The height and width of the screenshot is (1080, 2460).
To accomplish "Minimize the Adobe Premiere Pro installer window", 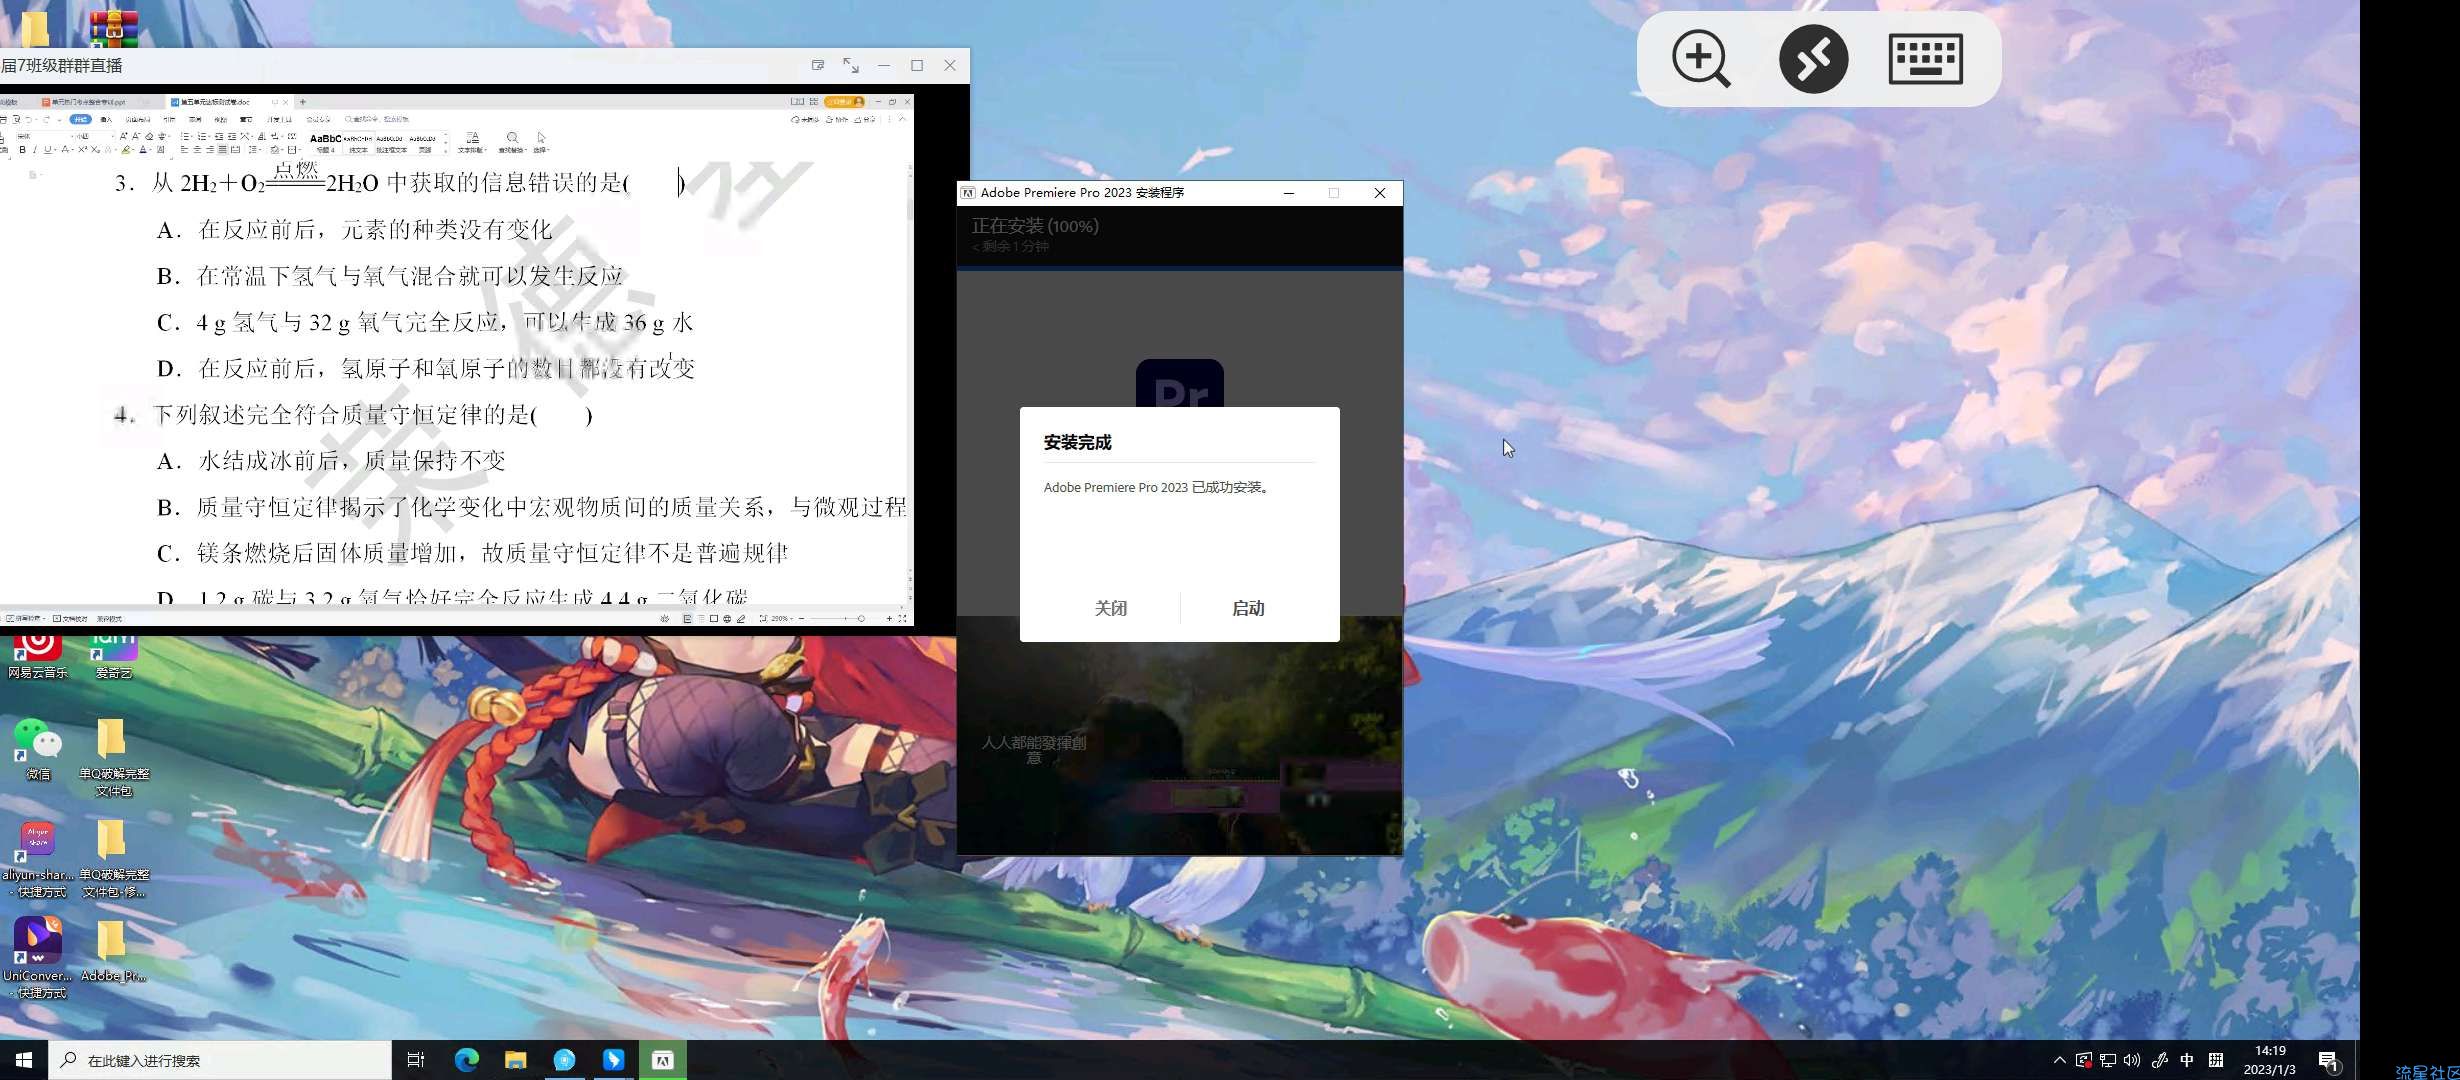I will pyautogui.click(x=1289, y=193).
